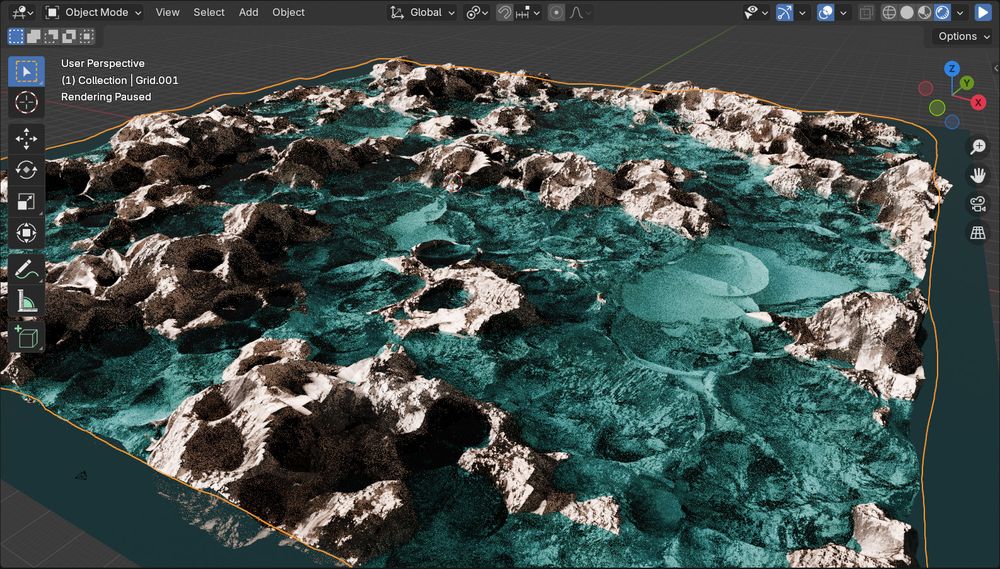Click the "(1) Collection | Grid.001" text

click(x=120, y=80)
